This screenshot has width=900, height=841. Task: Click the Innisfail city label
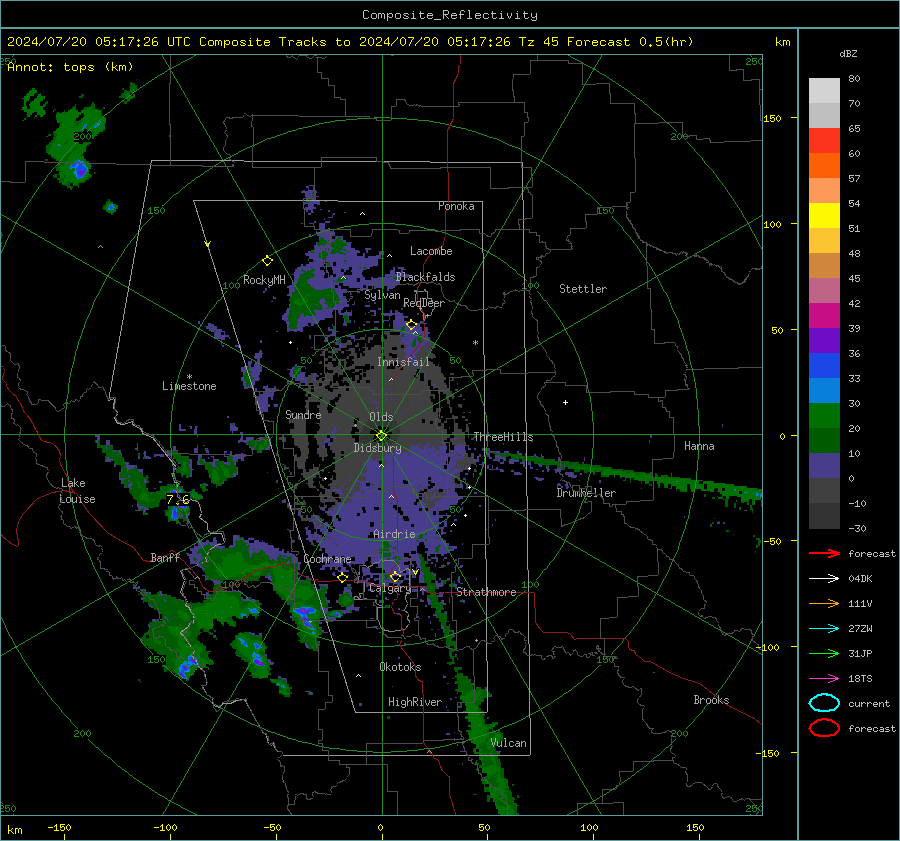pyautogui.click(x=403, y=362)
